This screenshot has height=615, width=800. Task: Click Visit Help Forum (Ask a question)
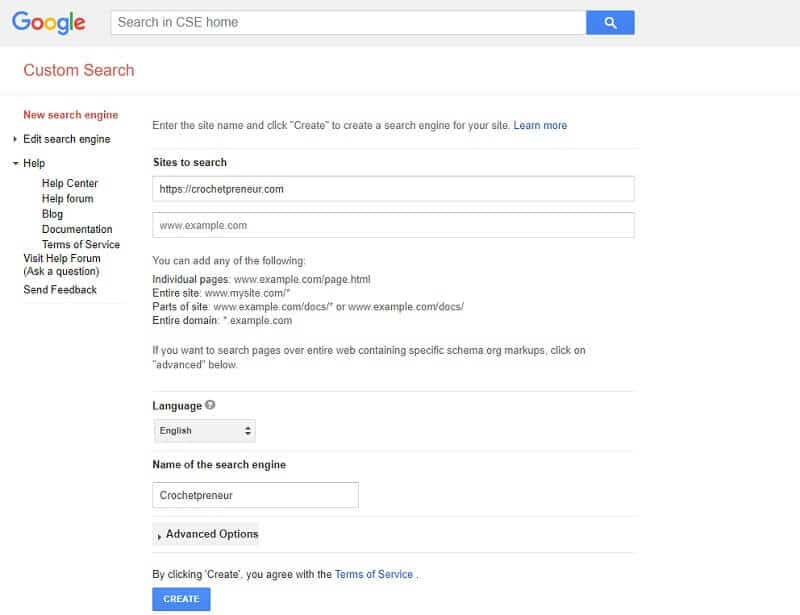coord(62,264)
